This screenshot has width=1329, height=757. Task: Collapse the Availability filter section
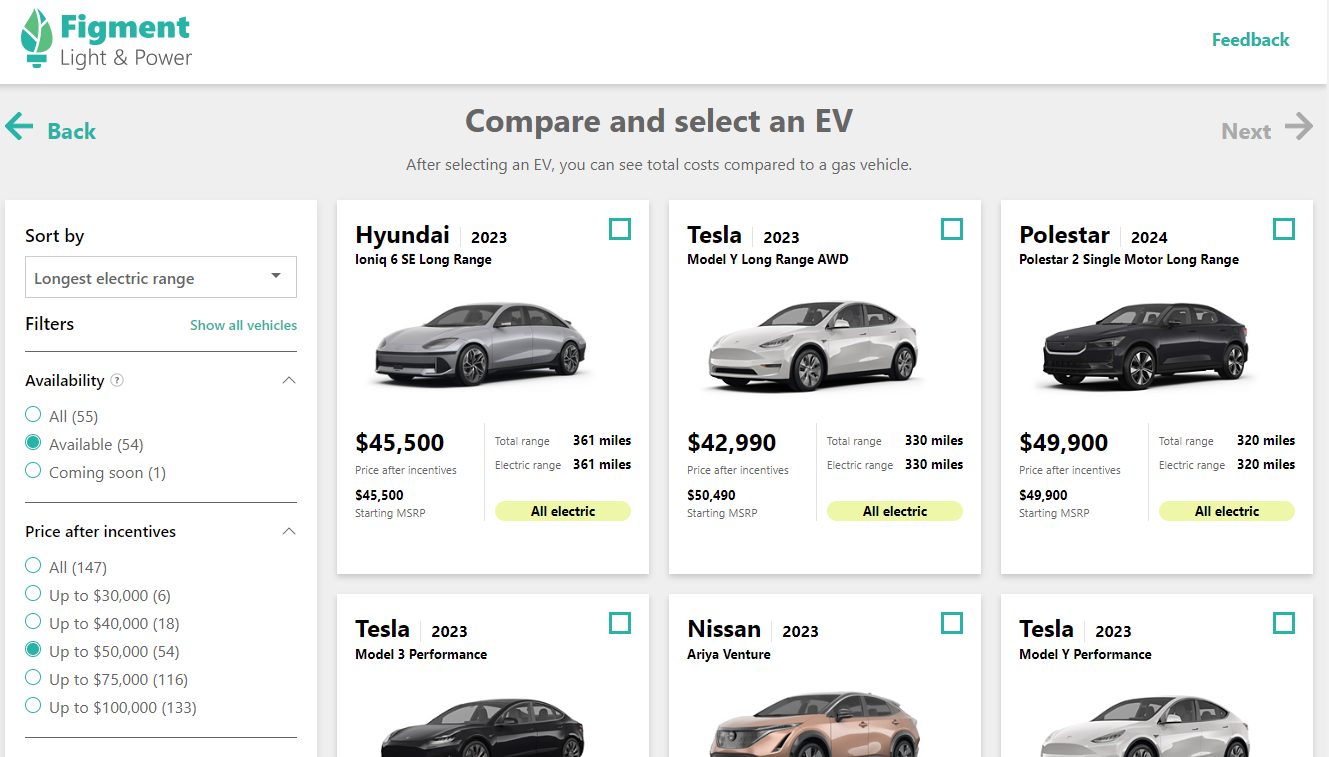coord(289,380)
